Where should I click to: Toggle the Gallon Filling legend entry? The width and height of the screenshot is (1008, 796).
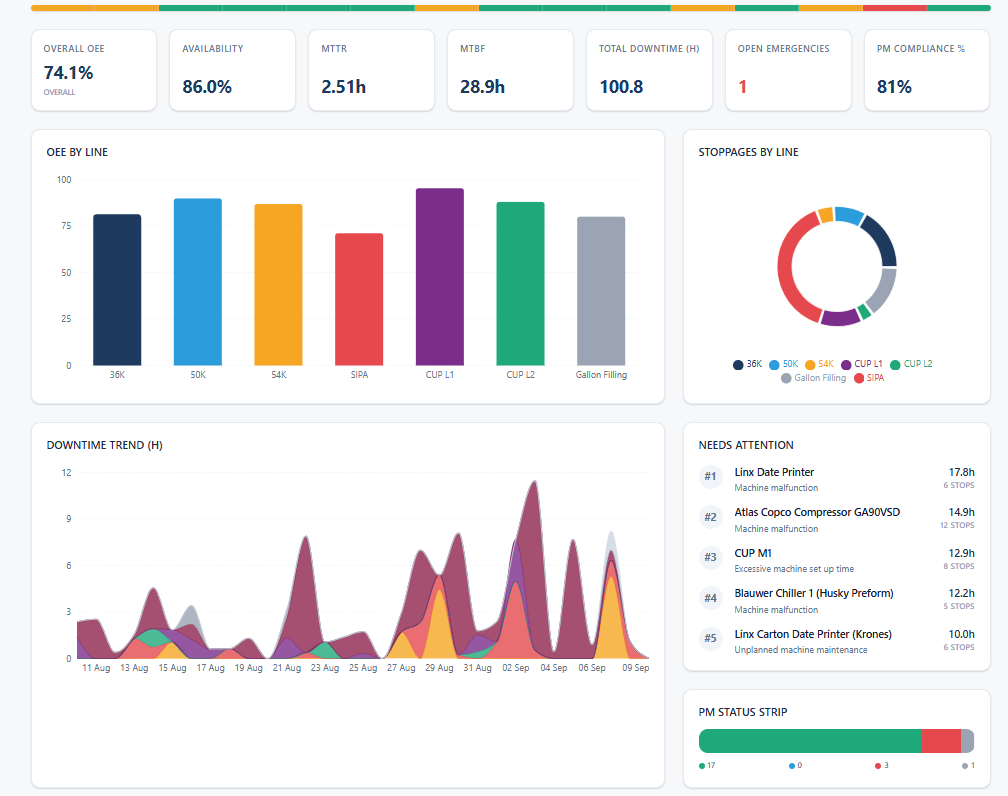[813, 378]
